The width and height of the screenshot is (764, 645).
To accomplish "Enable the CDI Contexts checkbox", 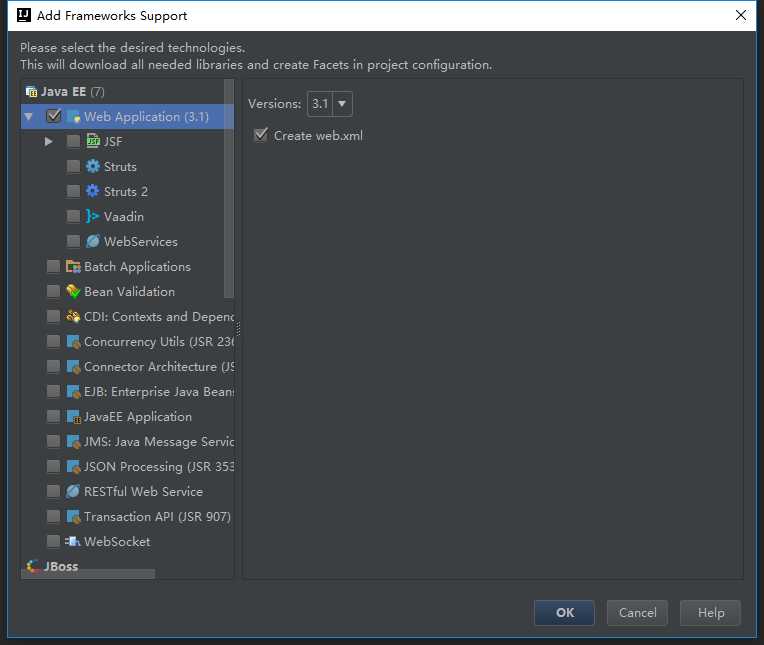I will (53, 317).
